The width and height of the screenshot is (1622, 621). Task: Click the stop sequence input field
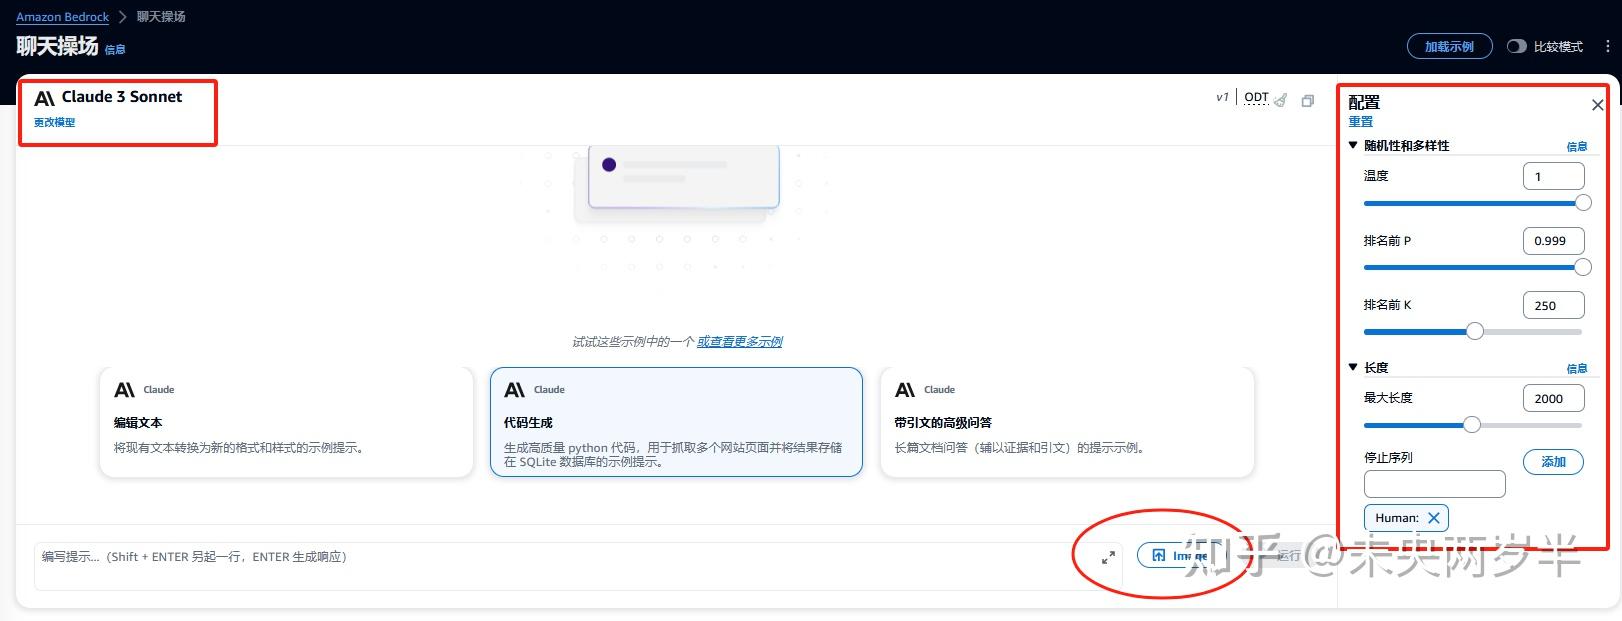[x=1434, y=484]
